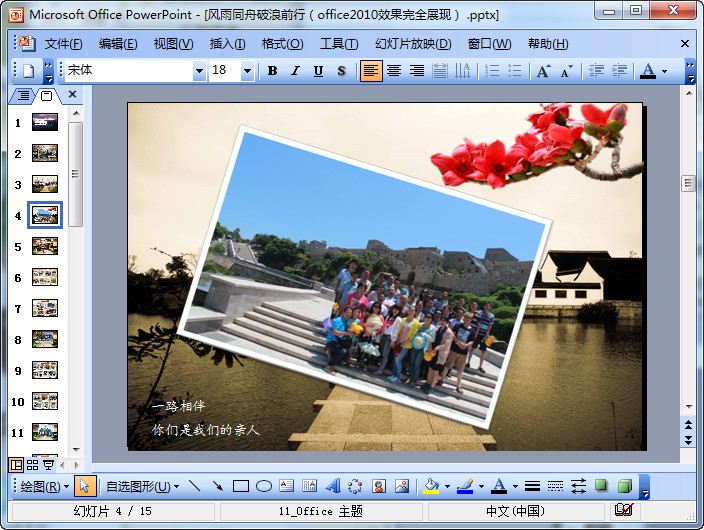Select the Rectangle drawing tool
Viewport: 704px width, 530px height.
coord(241,486)
